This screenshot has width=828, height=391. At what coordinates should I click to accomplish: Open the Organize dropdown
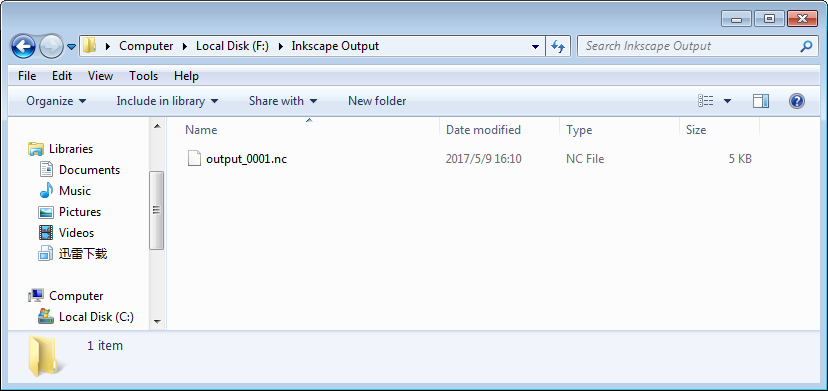coord(56,100)
